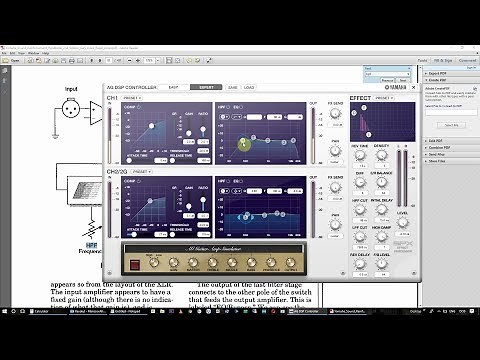Click the effect LEVEL knob
The width and height of the screenshot is (480, 360).
click(x=402, y=222)
